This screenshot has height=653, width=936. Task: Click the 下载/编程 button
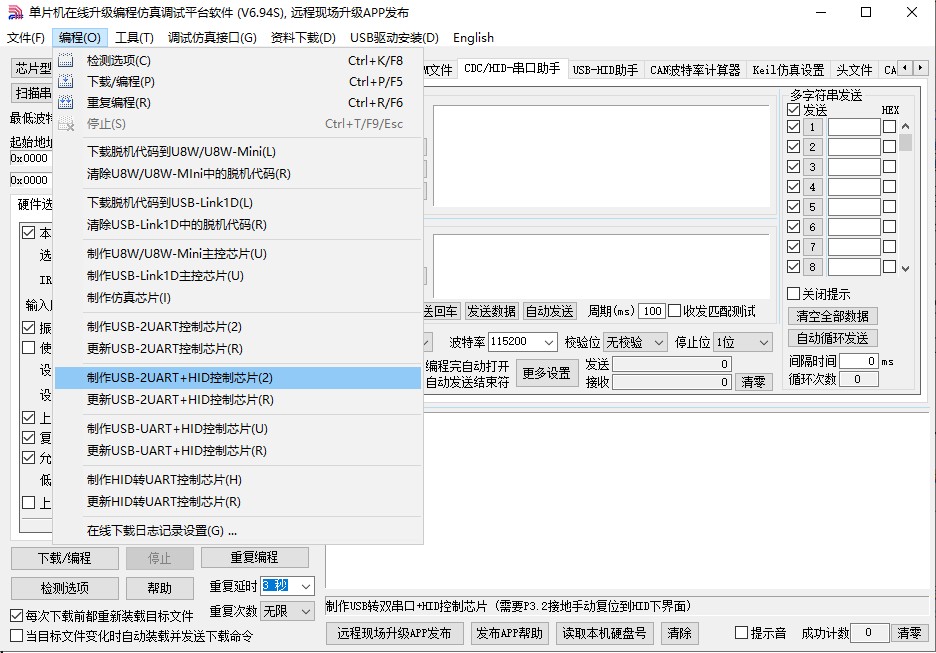pyautogui.click(x=64, y=558)
